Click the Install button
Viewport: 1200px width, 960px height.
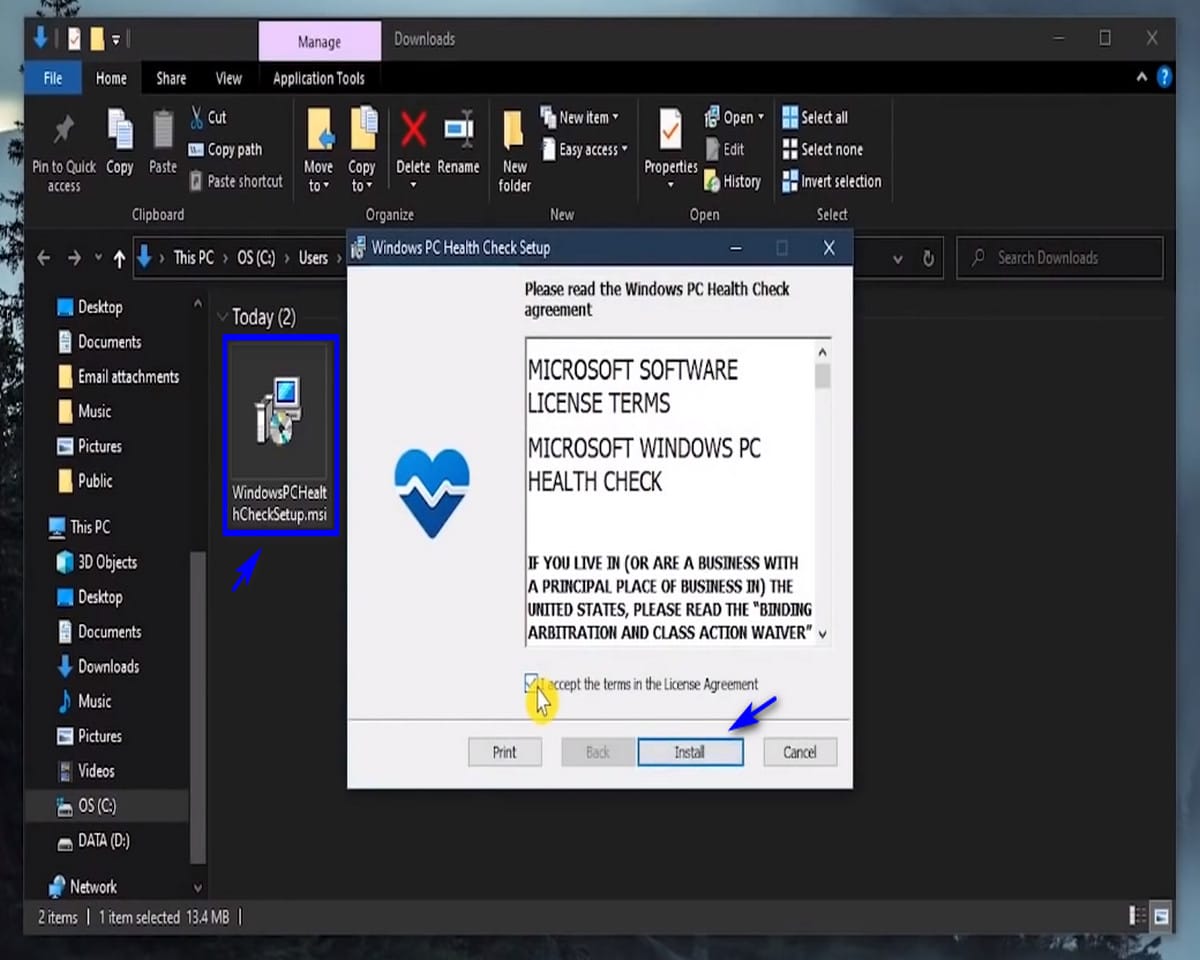coord(690,752)
